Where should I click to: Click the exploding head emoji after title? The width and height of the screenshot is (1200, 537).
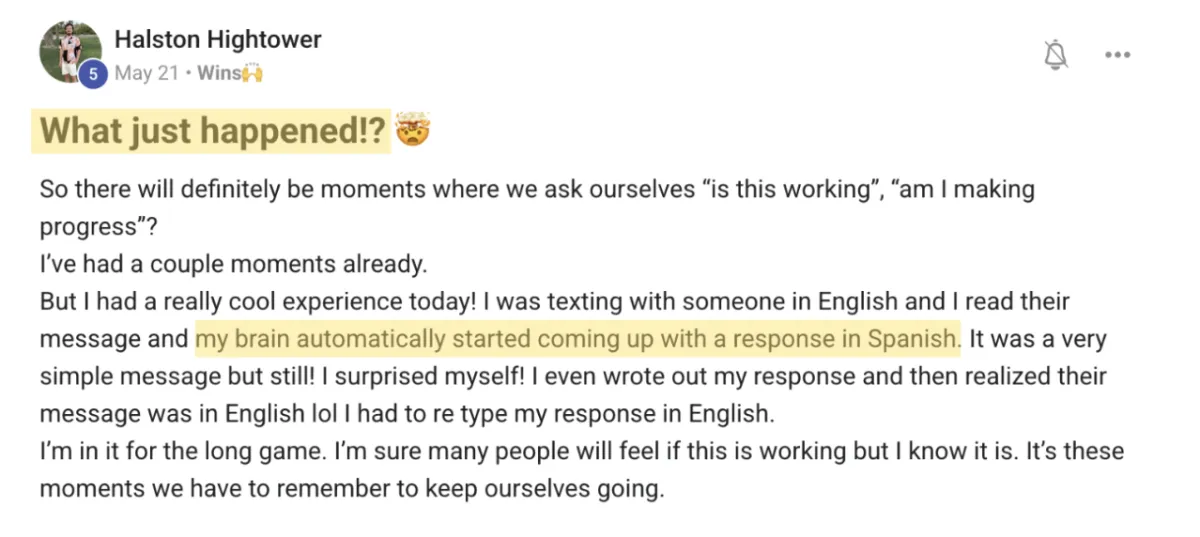410,131
